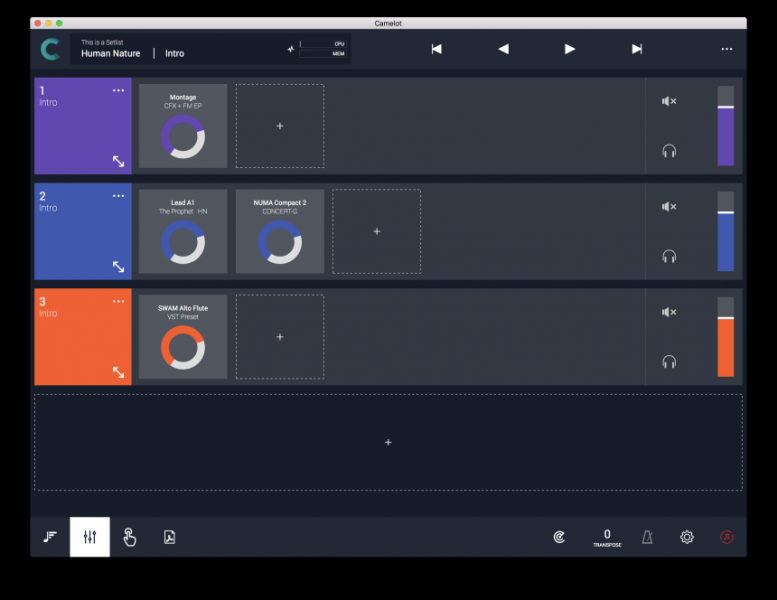
Task: Click the MEM meter bar
Action: (323, 54)
